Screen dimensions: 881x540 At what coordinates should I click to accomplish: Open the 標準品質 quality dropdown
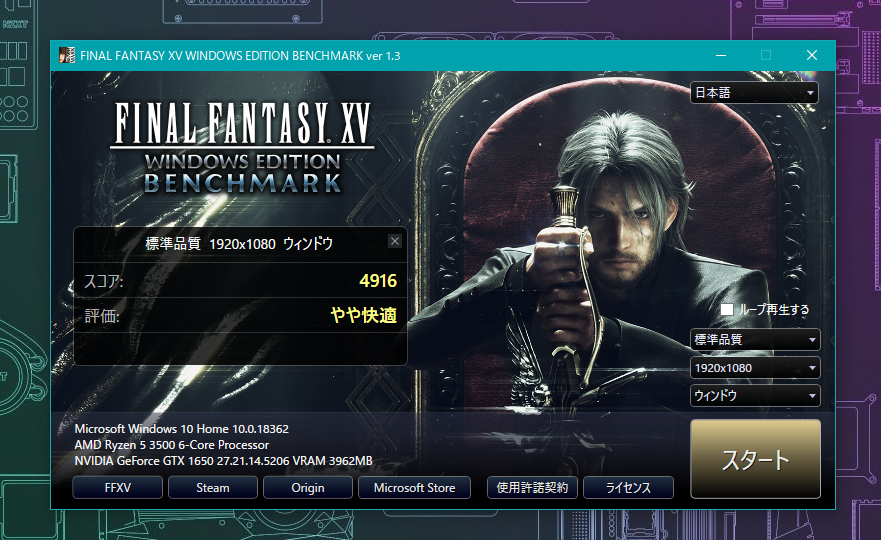tap(755, 339)
